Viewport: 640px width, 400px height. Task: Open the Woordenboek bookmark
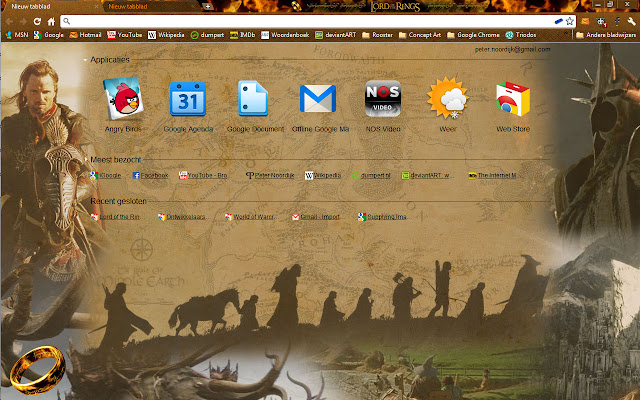[285, 35]
